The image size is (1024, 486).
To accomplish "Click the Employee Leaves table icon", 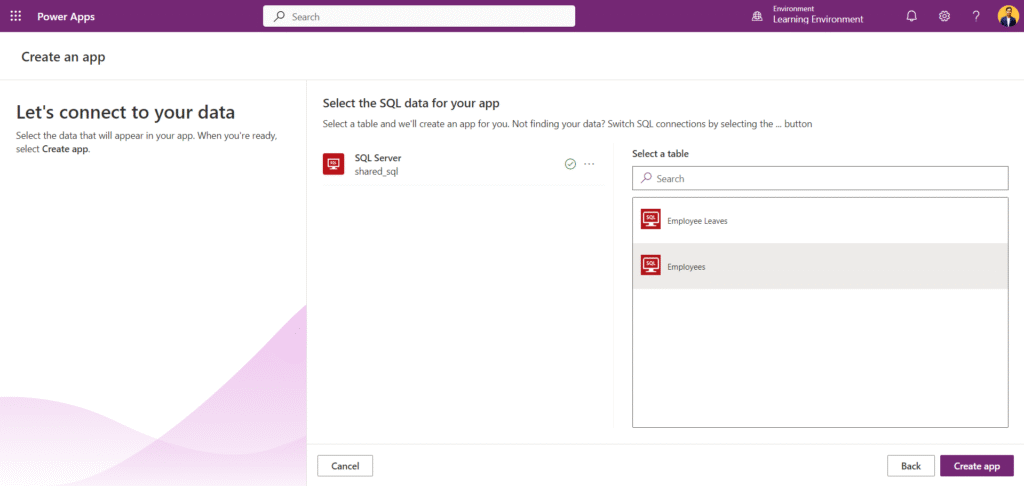I will [651, 220].
